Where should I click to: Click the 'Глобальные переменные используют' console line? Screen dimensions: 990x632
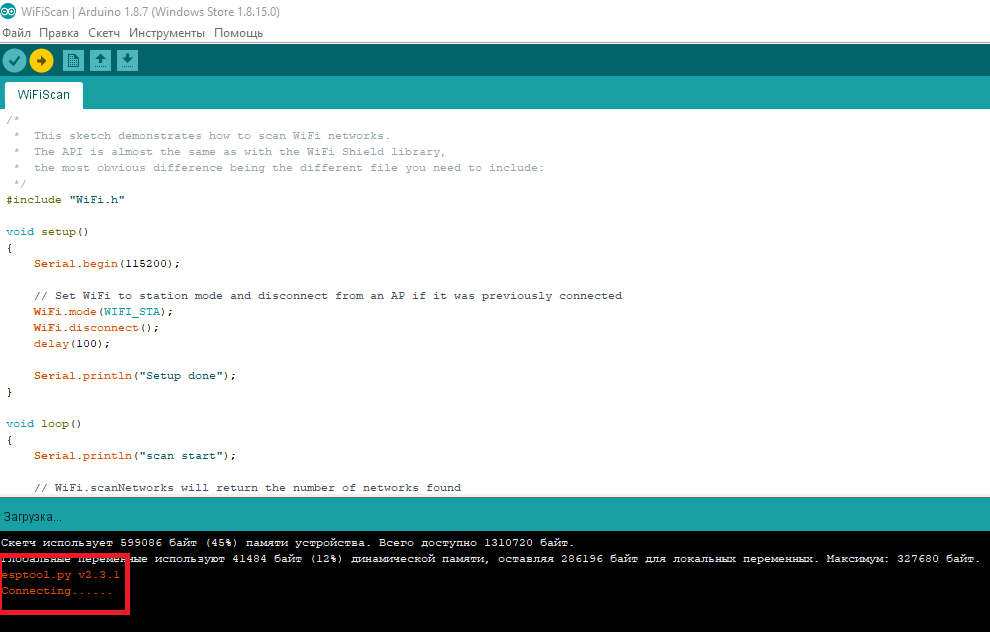[490, 559]
